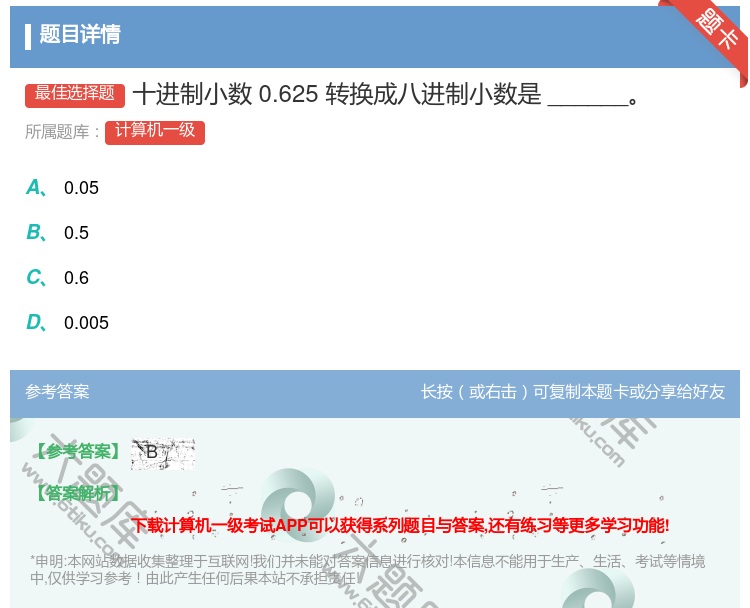The image size is (750, 608).
Task: Select answer option C 0.6
Action: 58,277
